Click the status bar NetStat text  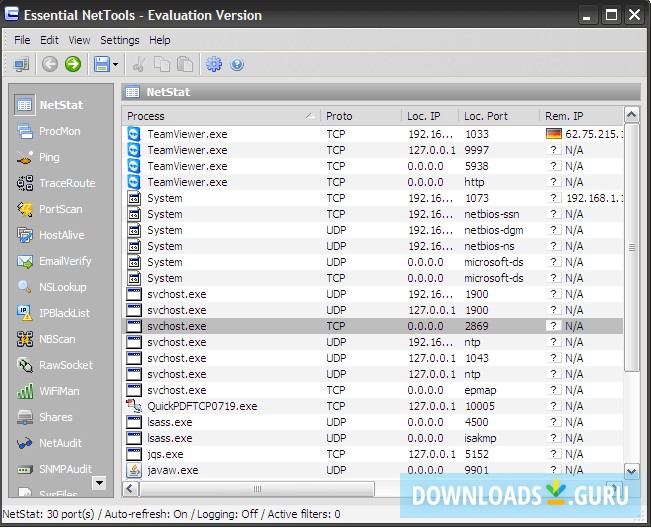pos(171,514)
